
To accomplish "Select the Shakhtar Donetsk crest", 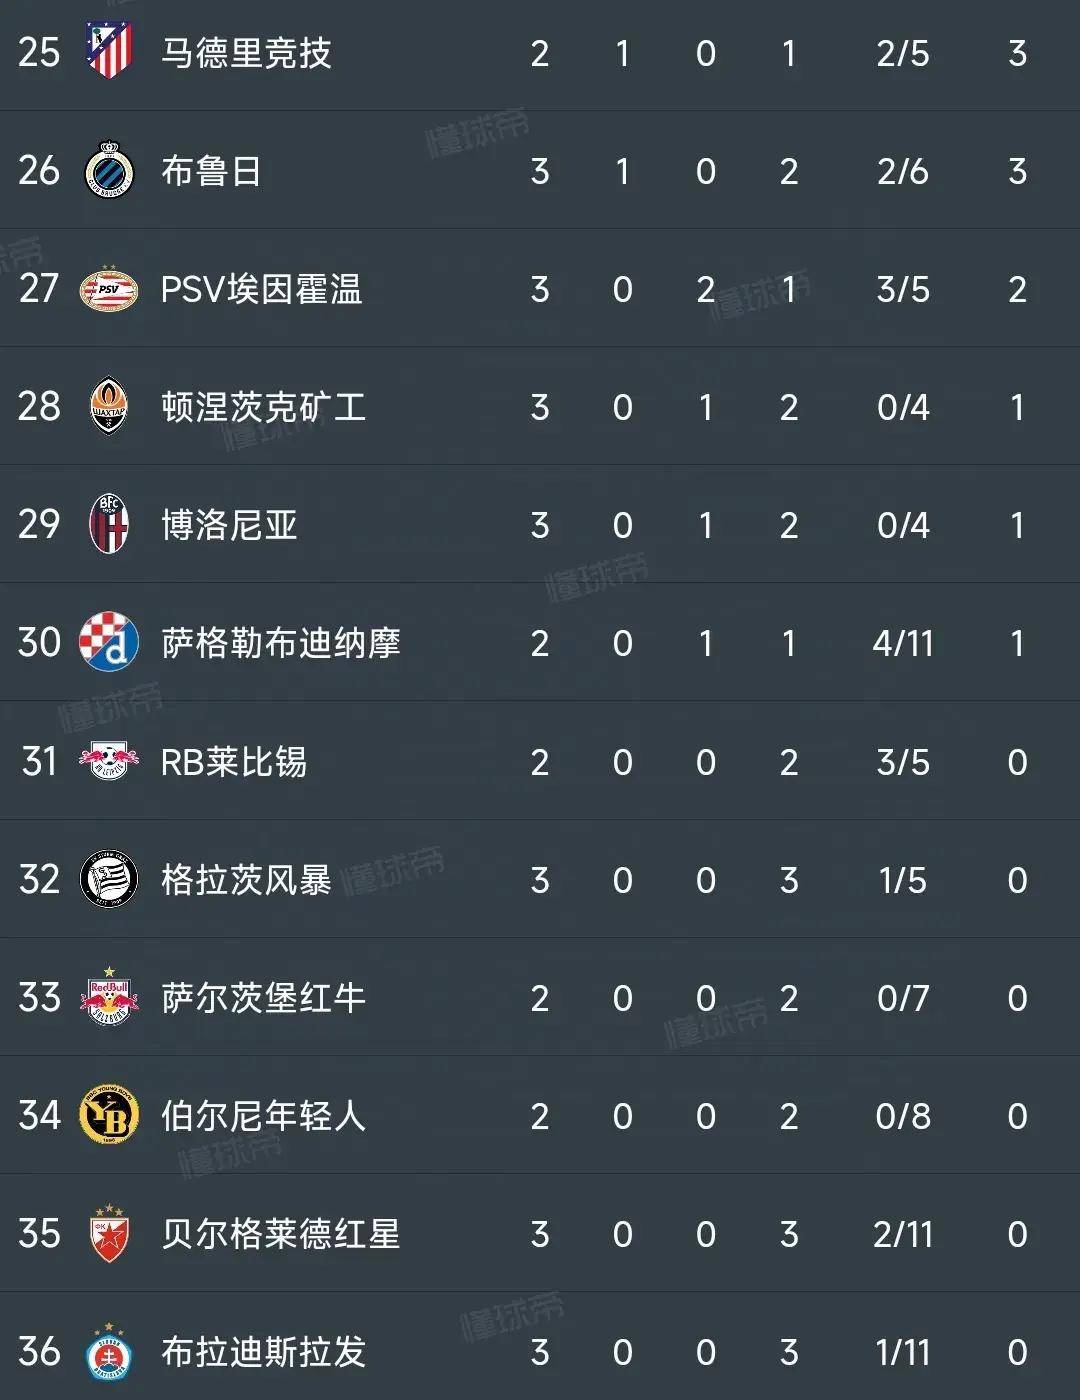I will coord(109,406).
